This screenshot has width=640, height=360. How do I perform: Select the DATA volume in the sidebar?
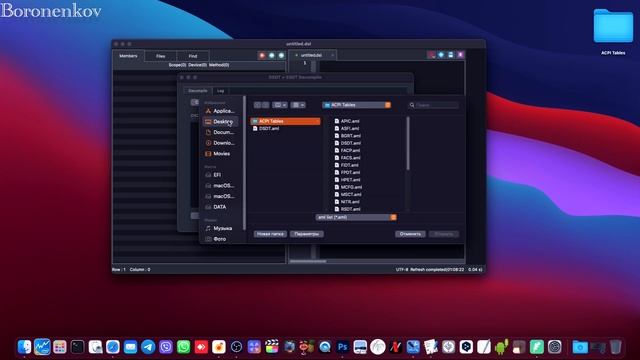[220, 207]
